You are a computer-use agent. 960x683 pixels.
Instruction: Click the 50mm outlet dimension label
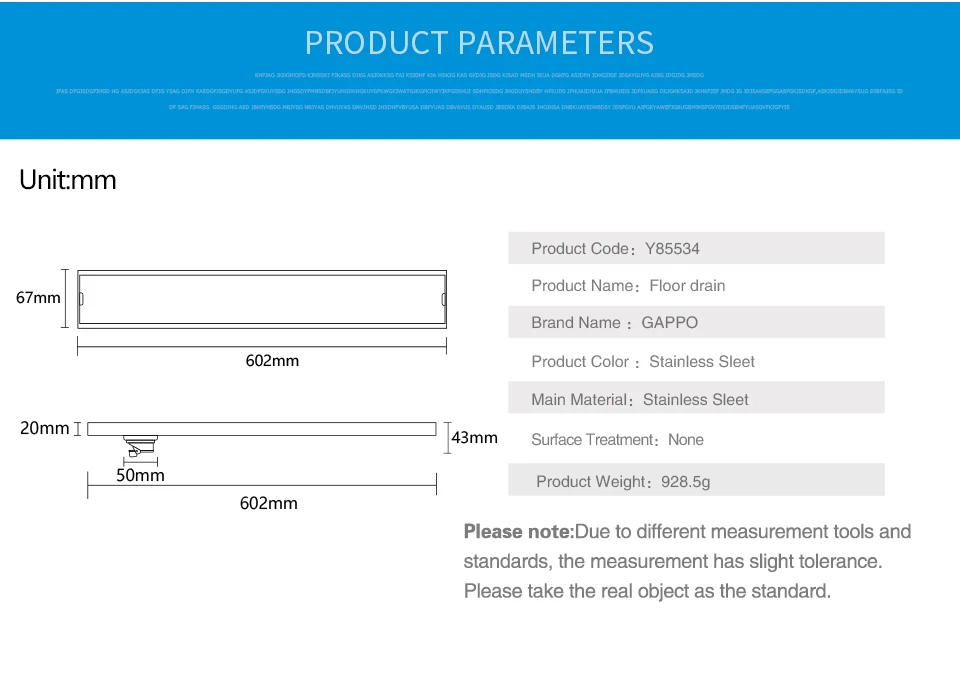(140, 475)
